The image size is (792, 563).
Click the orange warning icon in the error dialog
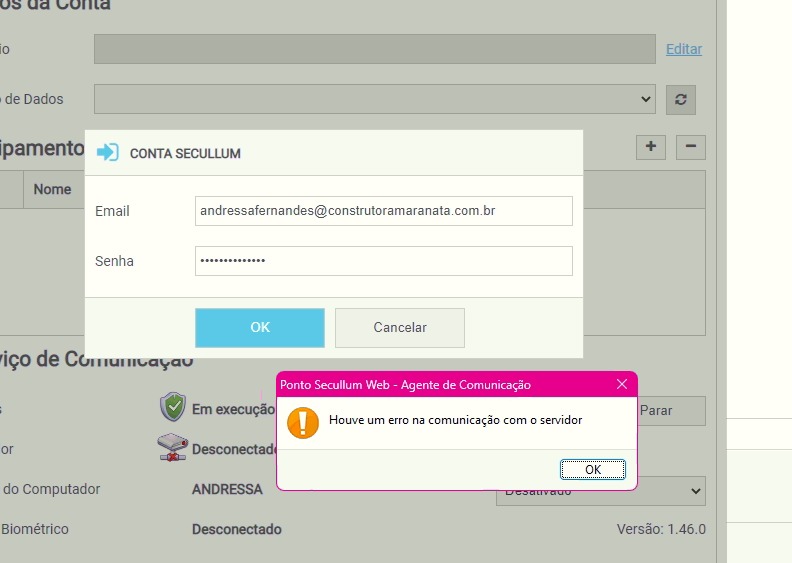302,421
